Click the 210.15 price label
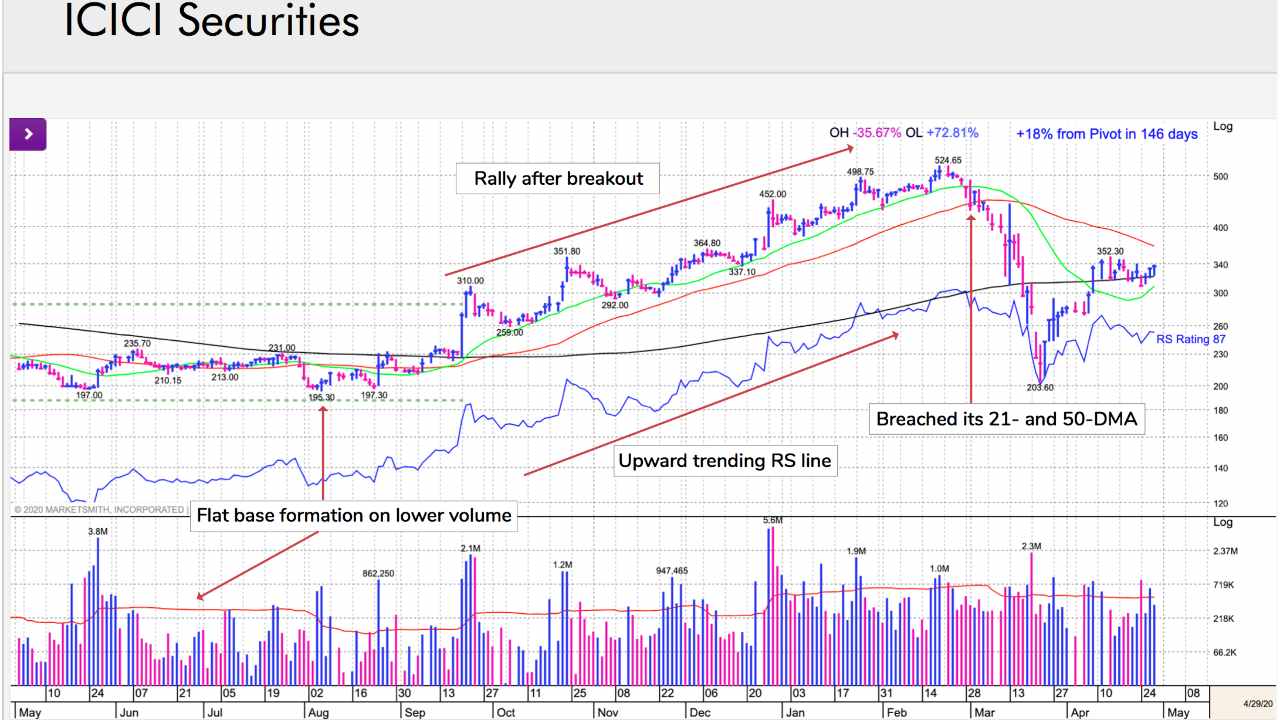The width and height of the screenshot is (1280, 720). pyautogui.click(x=167, y=380)
